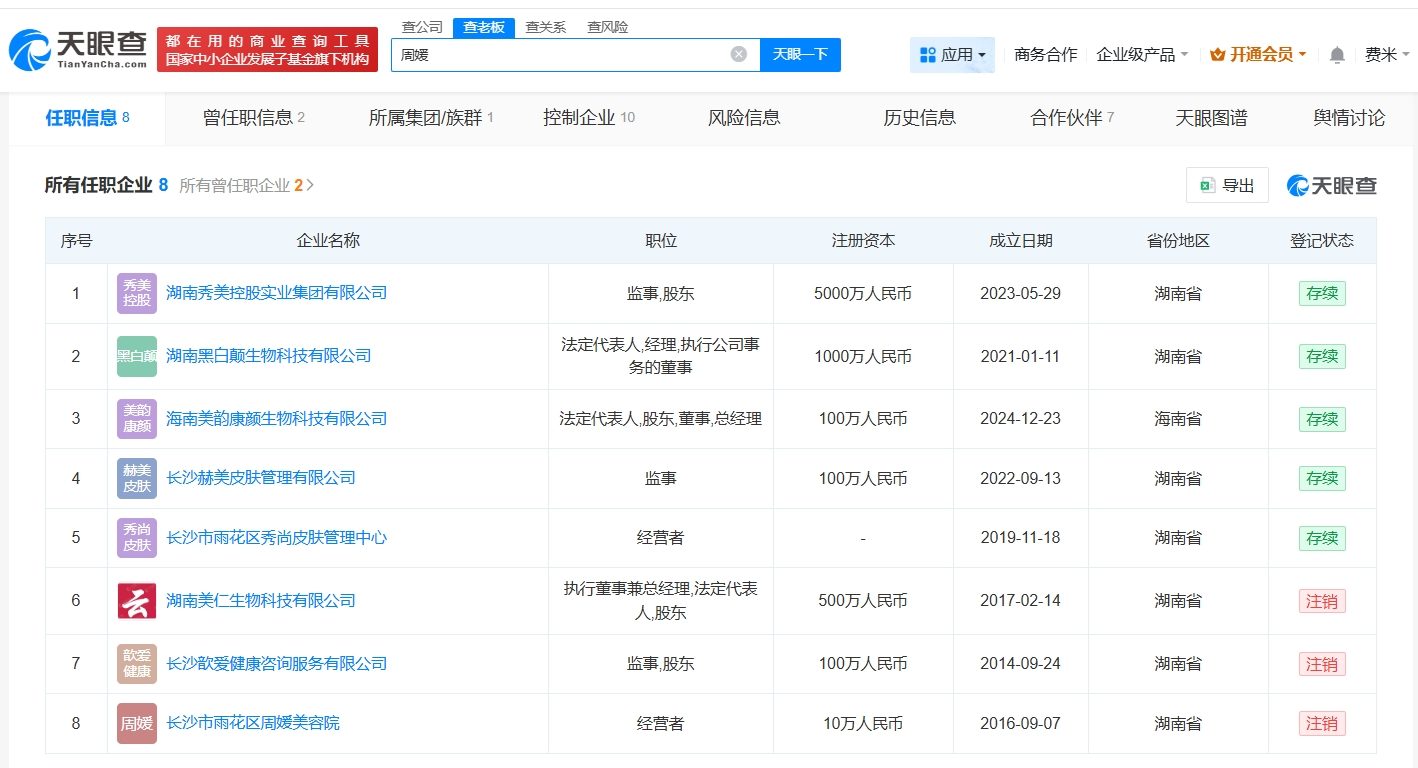Screen dimensions: 1418x768
Task: Click into the search input field
Action: [560, 55]
